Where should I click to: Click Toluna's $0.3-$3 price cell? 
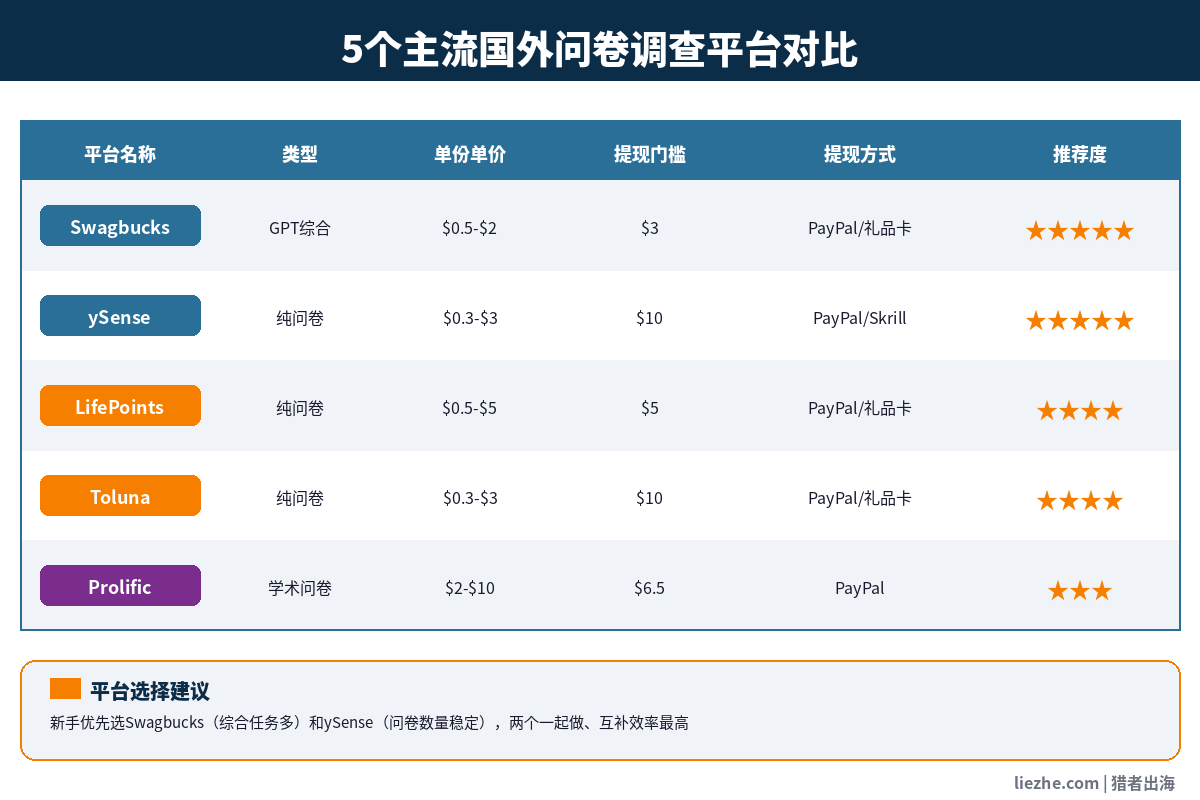pyautogui.click(x=470, y=498)
